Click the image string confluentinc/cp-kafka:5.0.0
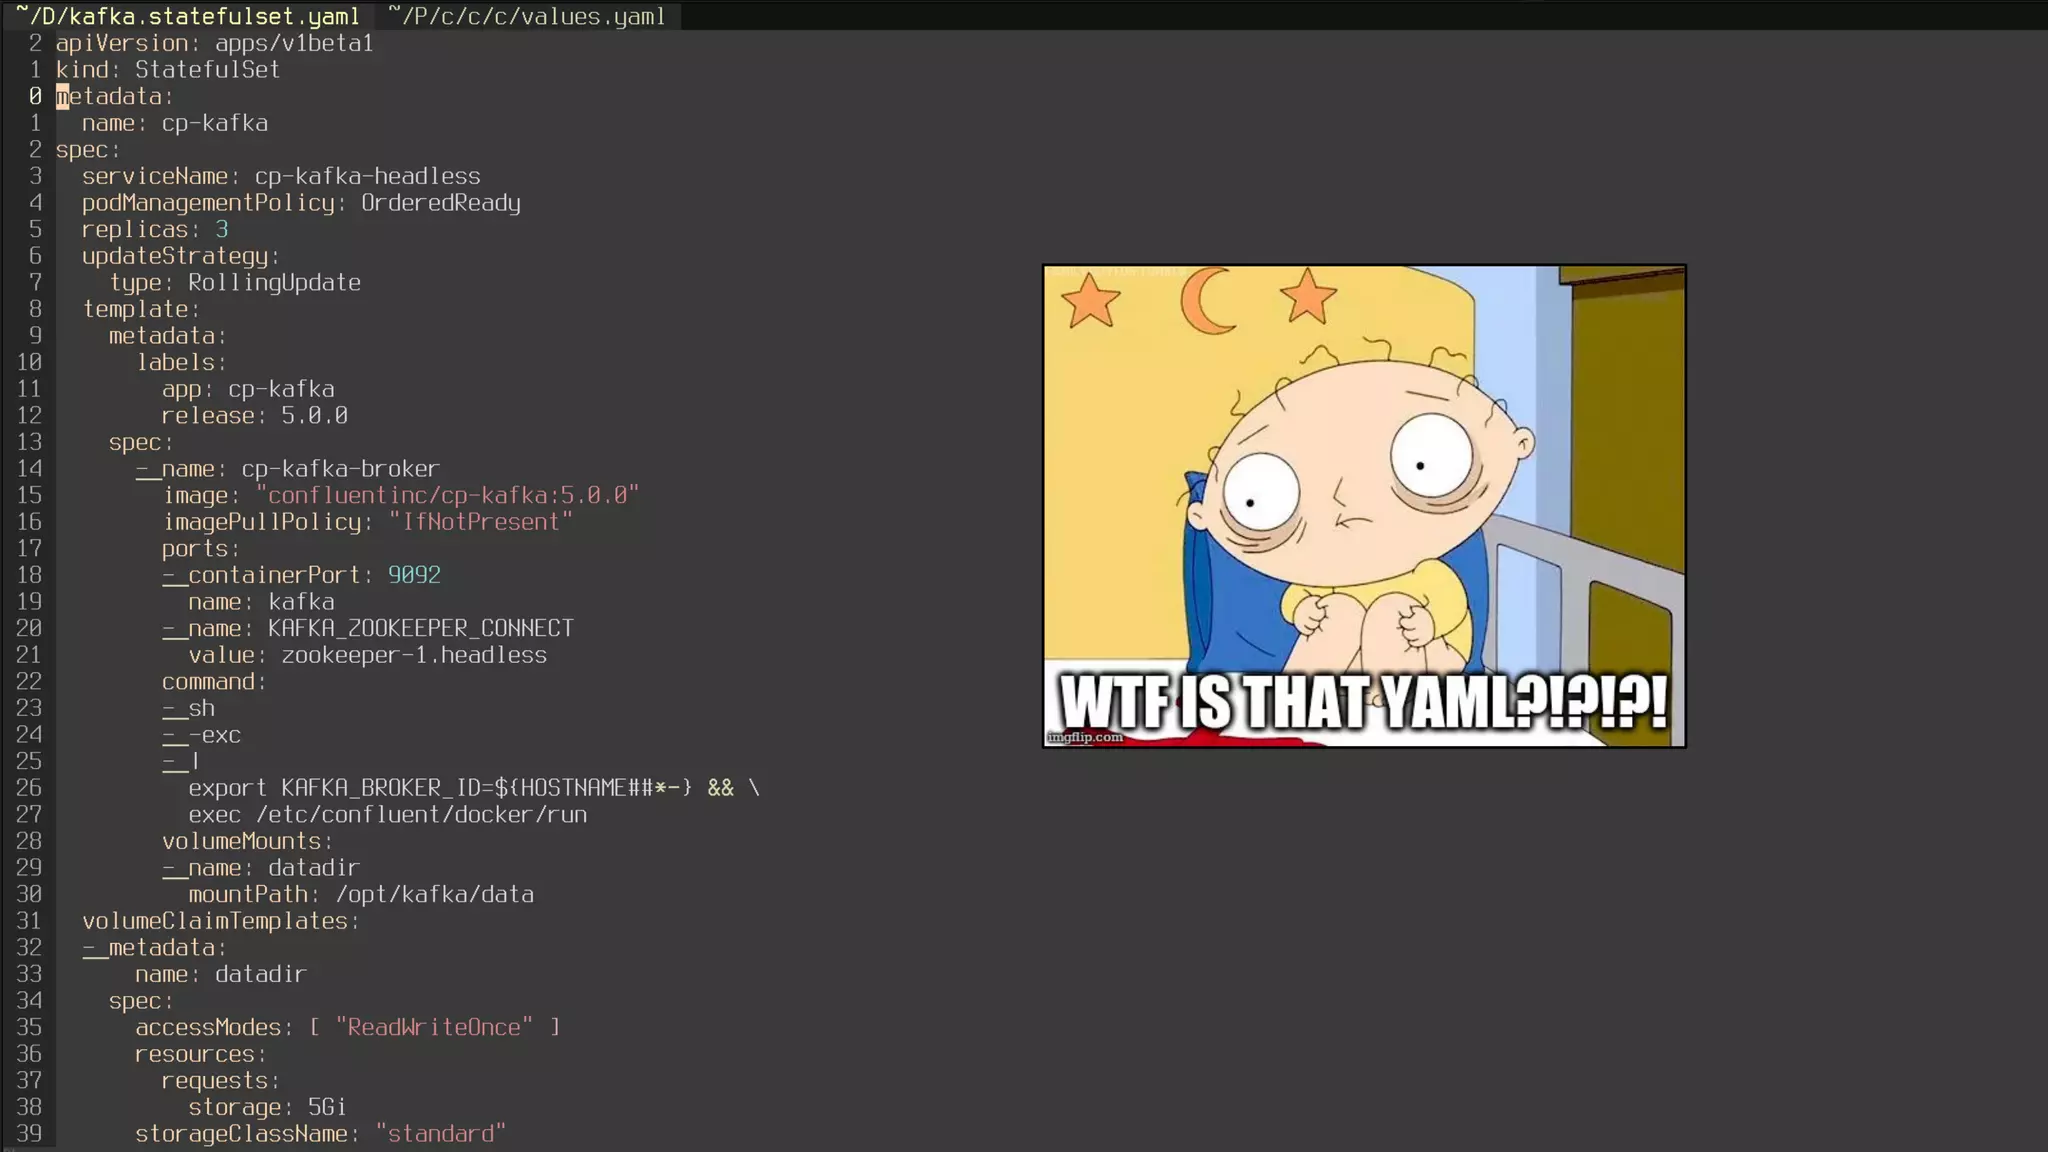This screenshot has width=2048, height=1152. click(447, 496)
